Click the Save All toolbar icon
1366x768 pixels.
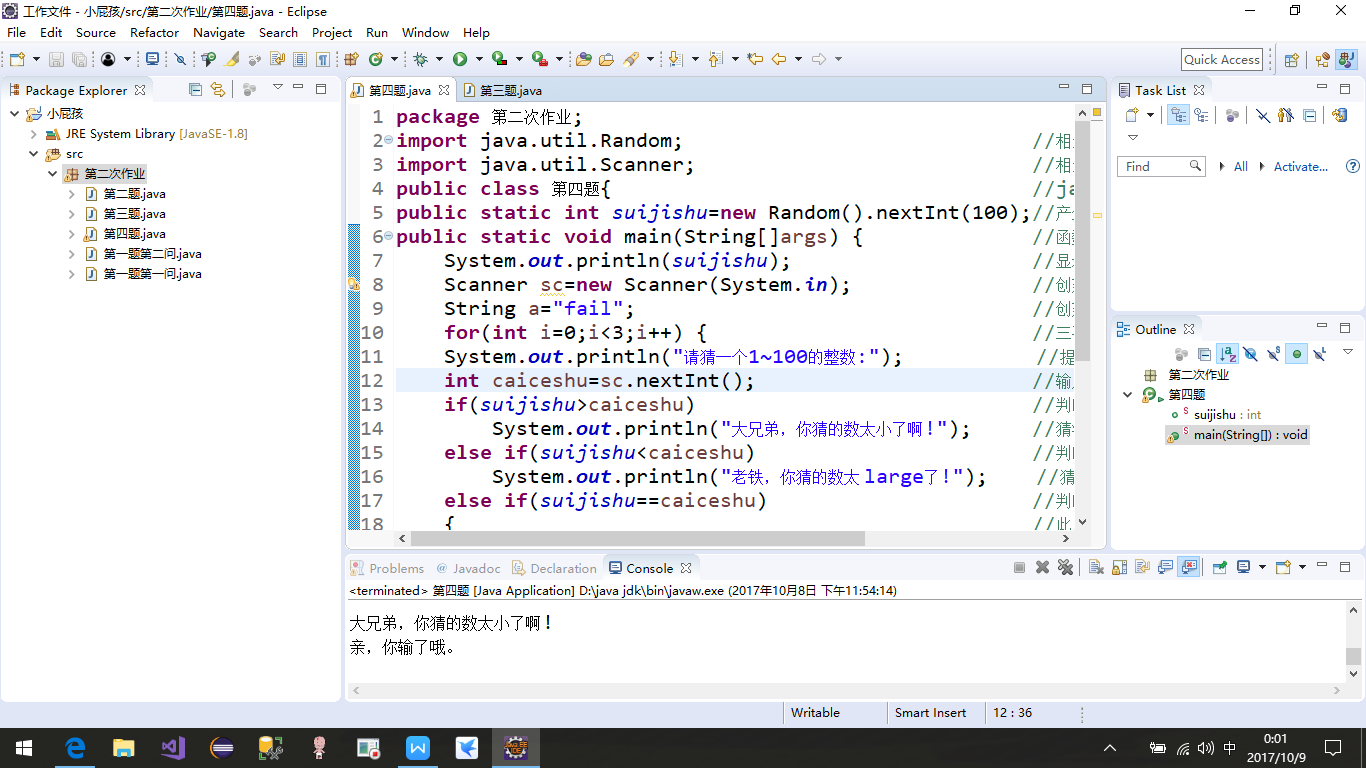[x=78, y=59]
